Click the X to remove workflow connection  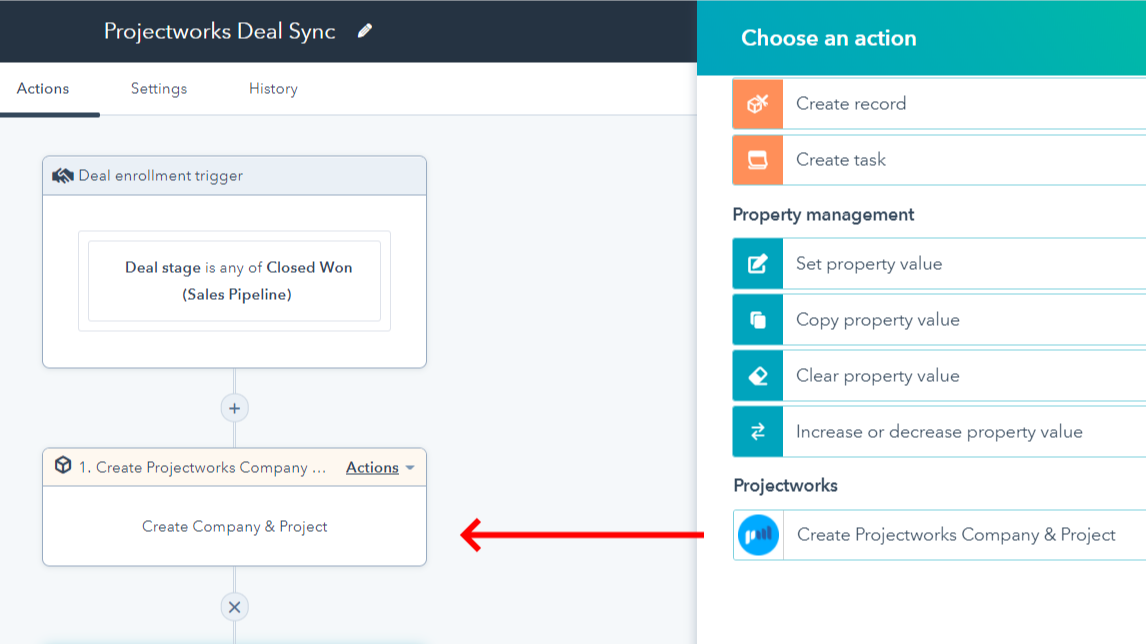234,606
